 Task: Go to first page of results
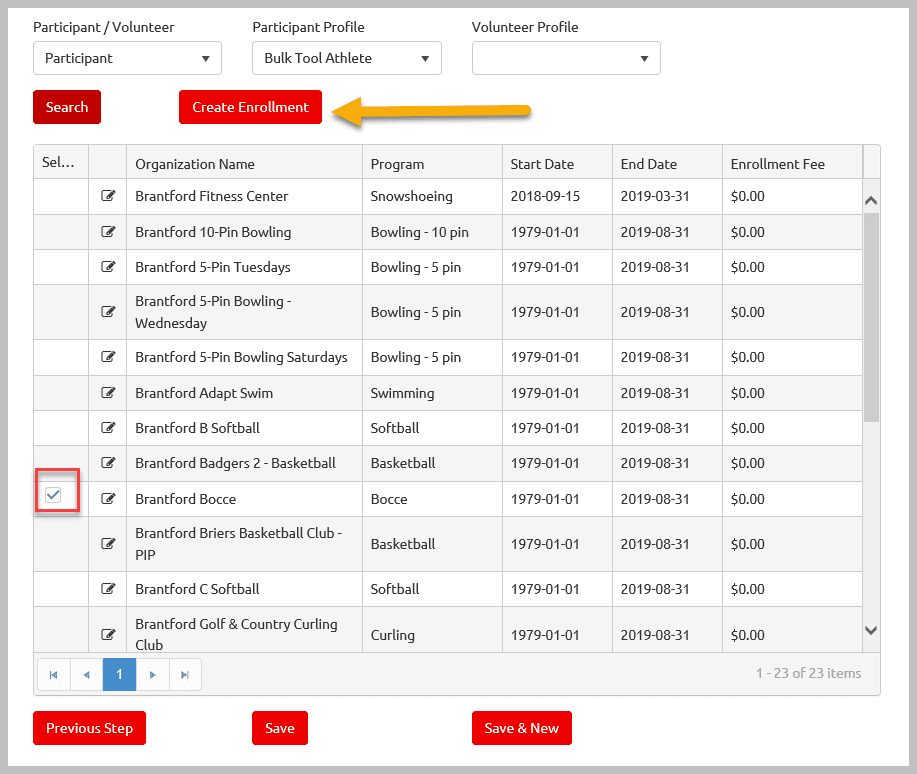click(54, 675)
